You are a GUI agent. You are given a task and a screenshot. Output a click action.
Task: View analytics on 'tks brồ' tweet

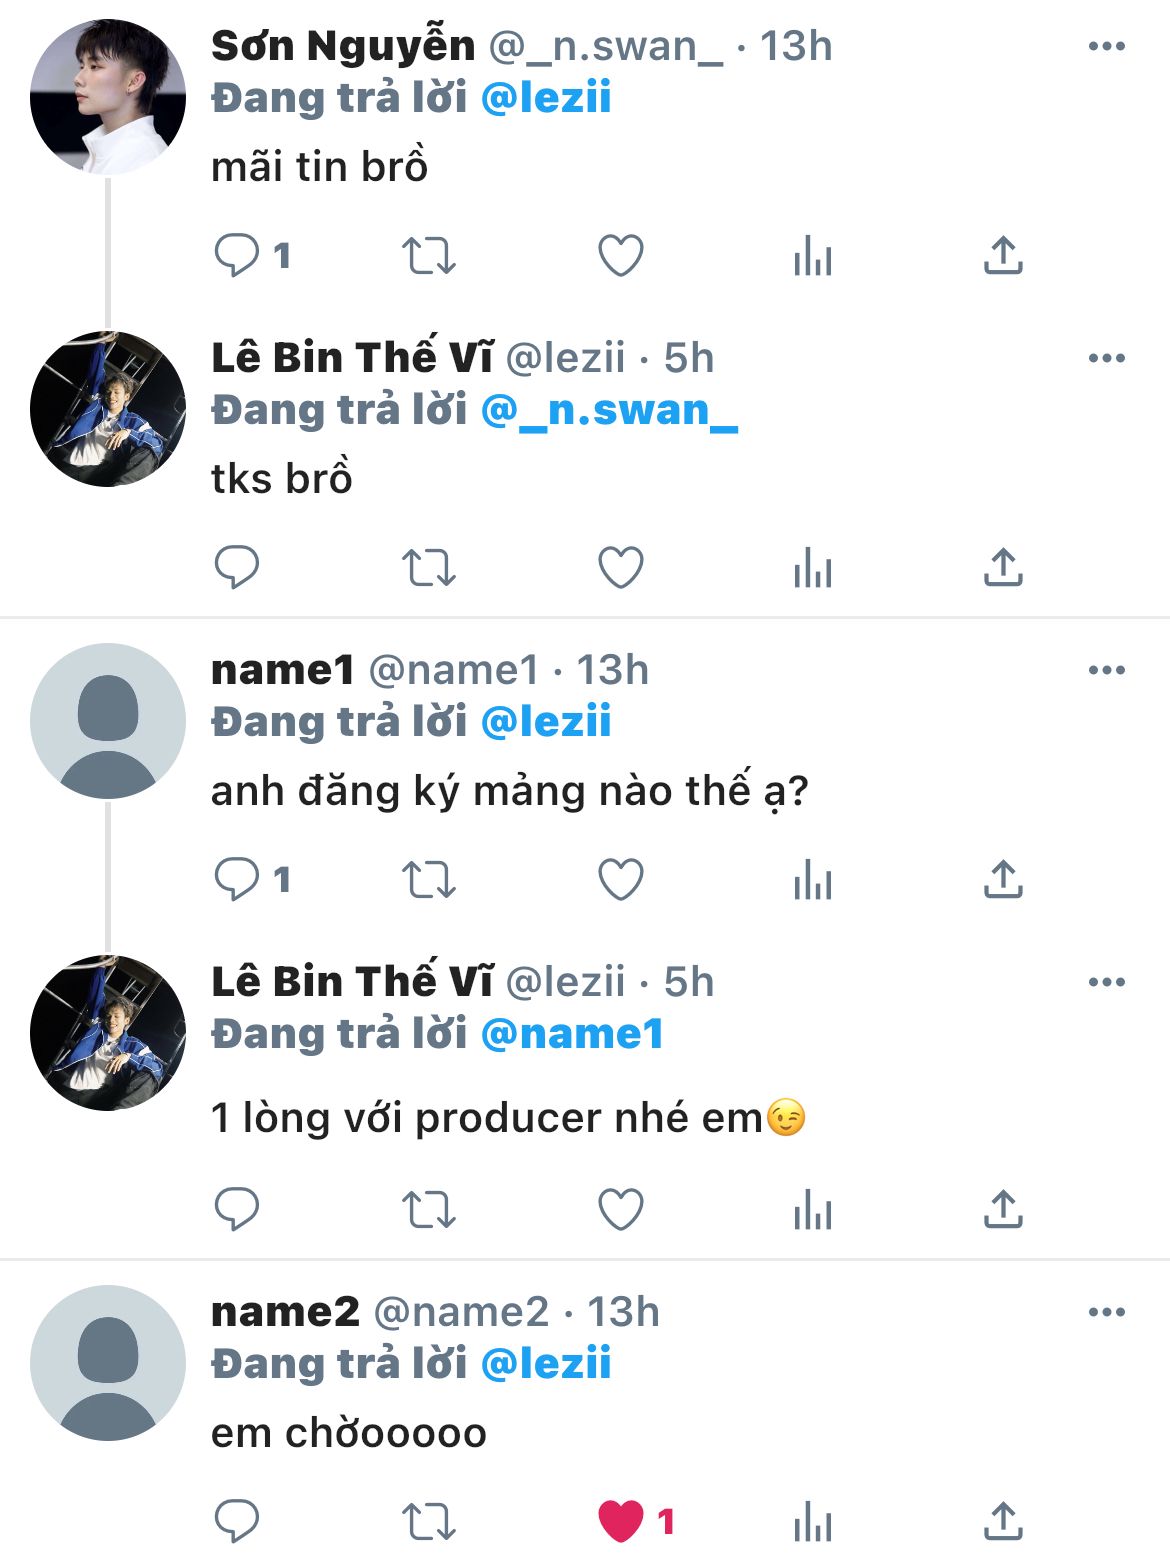click(x=812, y=567)
